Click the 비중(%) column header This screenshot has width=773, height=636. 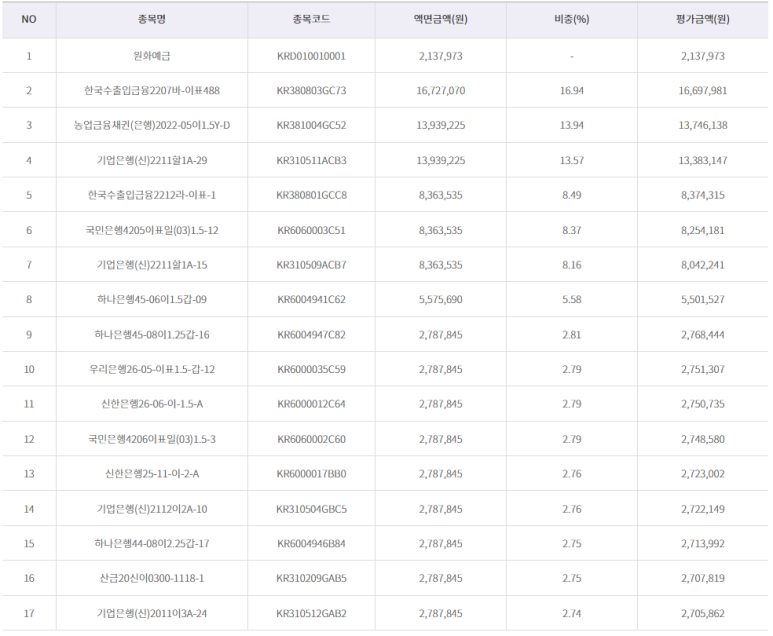(x=572, y=20)
